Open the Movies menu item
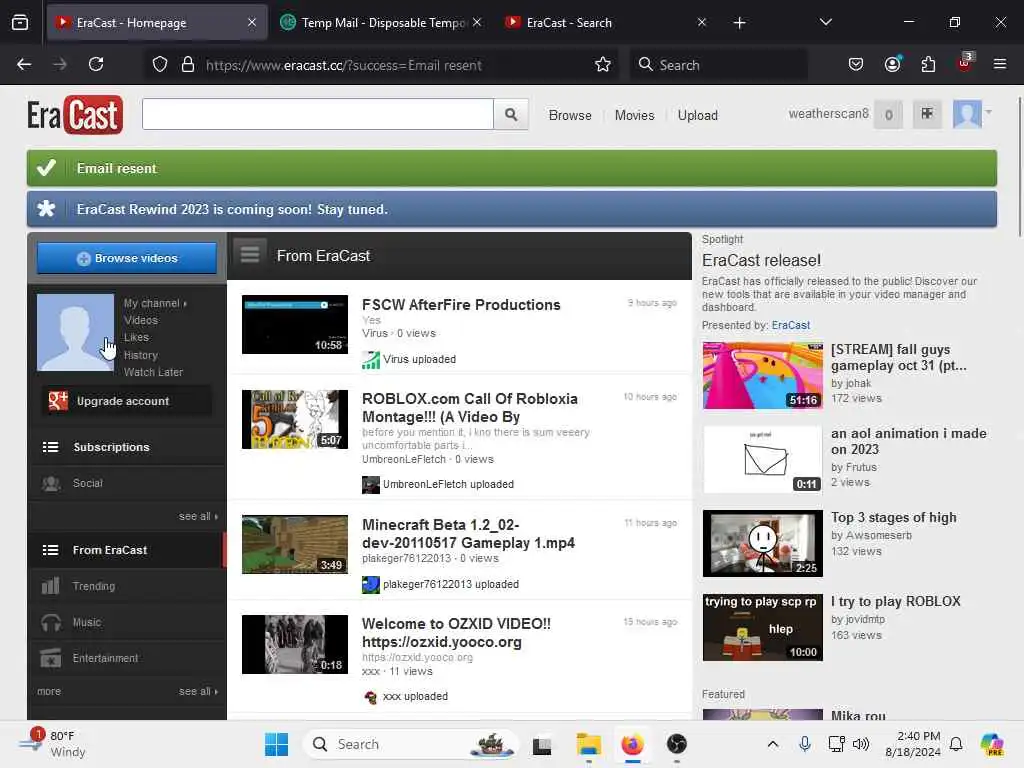 coord(634,116)
